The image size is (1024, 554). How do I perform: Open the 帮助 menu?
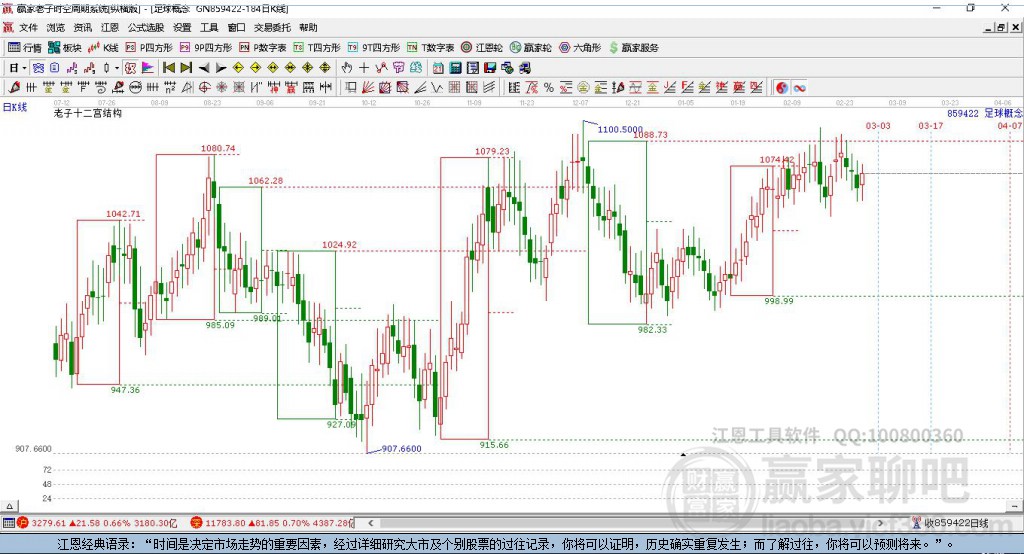(x=308, y=27)
